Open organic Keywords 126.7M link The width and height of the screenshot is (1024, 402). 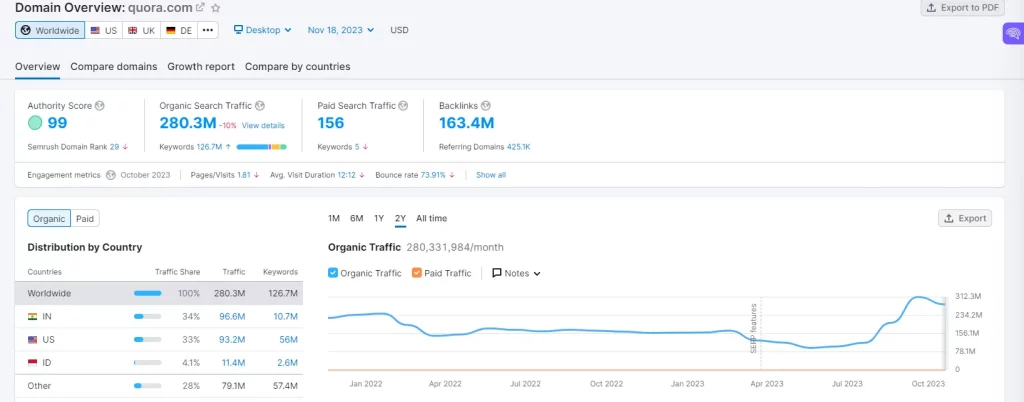210,147
